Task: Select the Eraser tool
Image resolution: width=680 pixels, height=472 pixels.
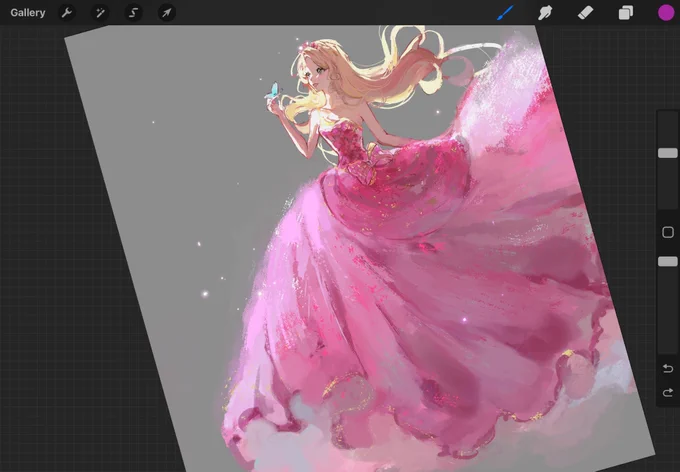Action: click(585, 13)
